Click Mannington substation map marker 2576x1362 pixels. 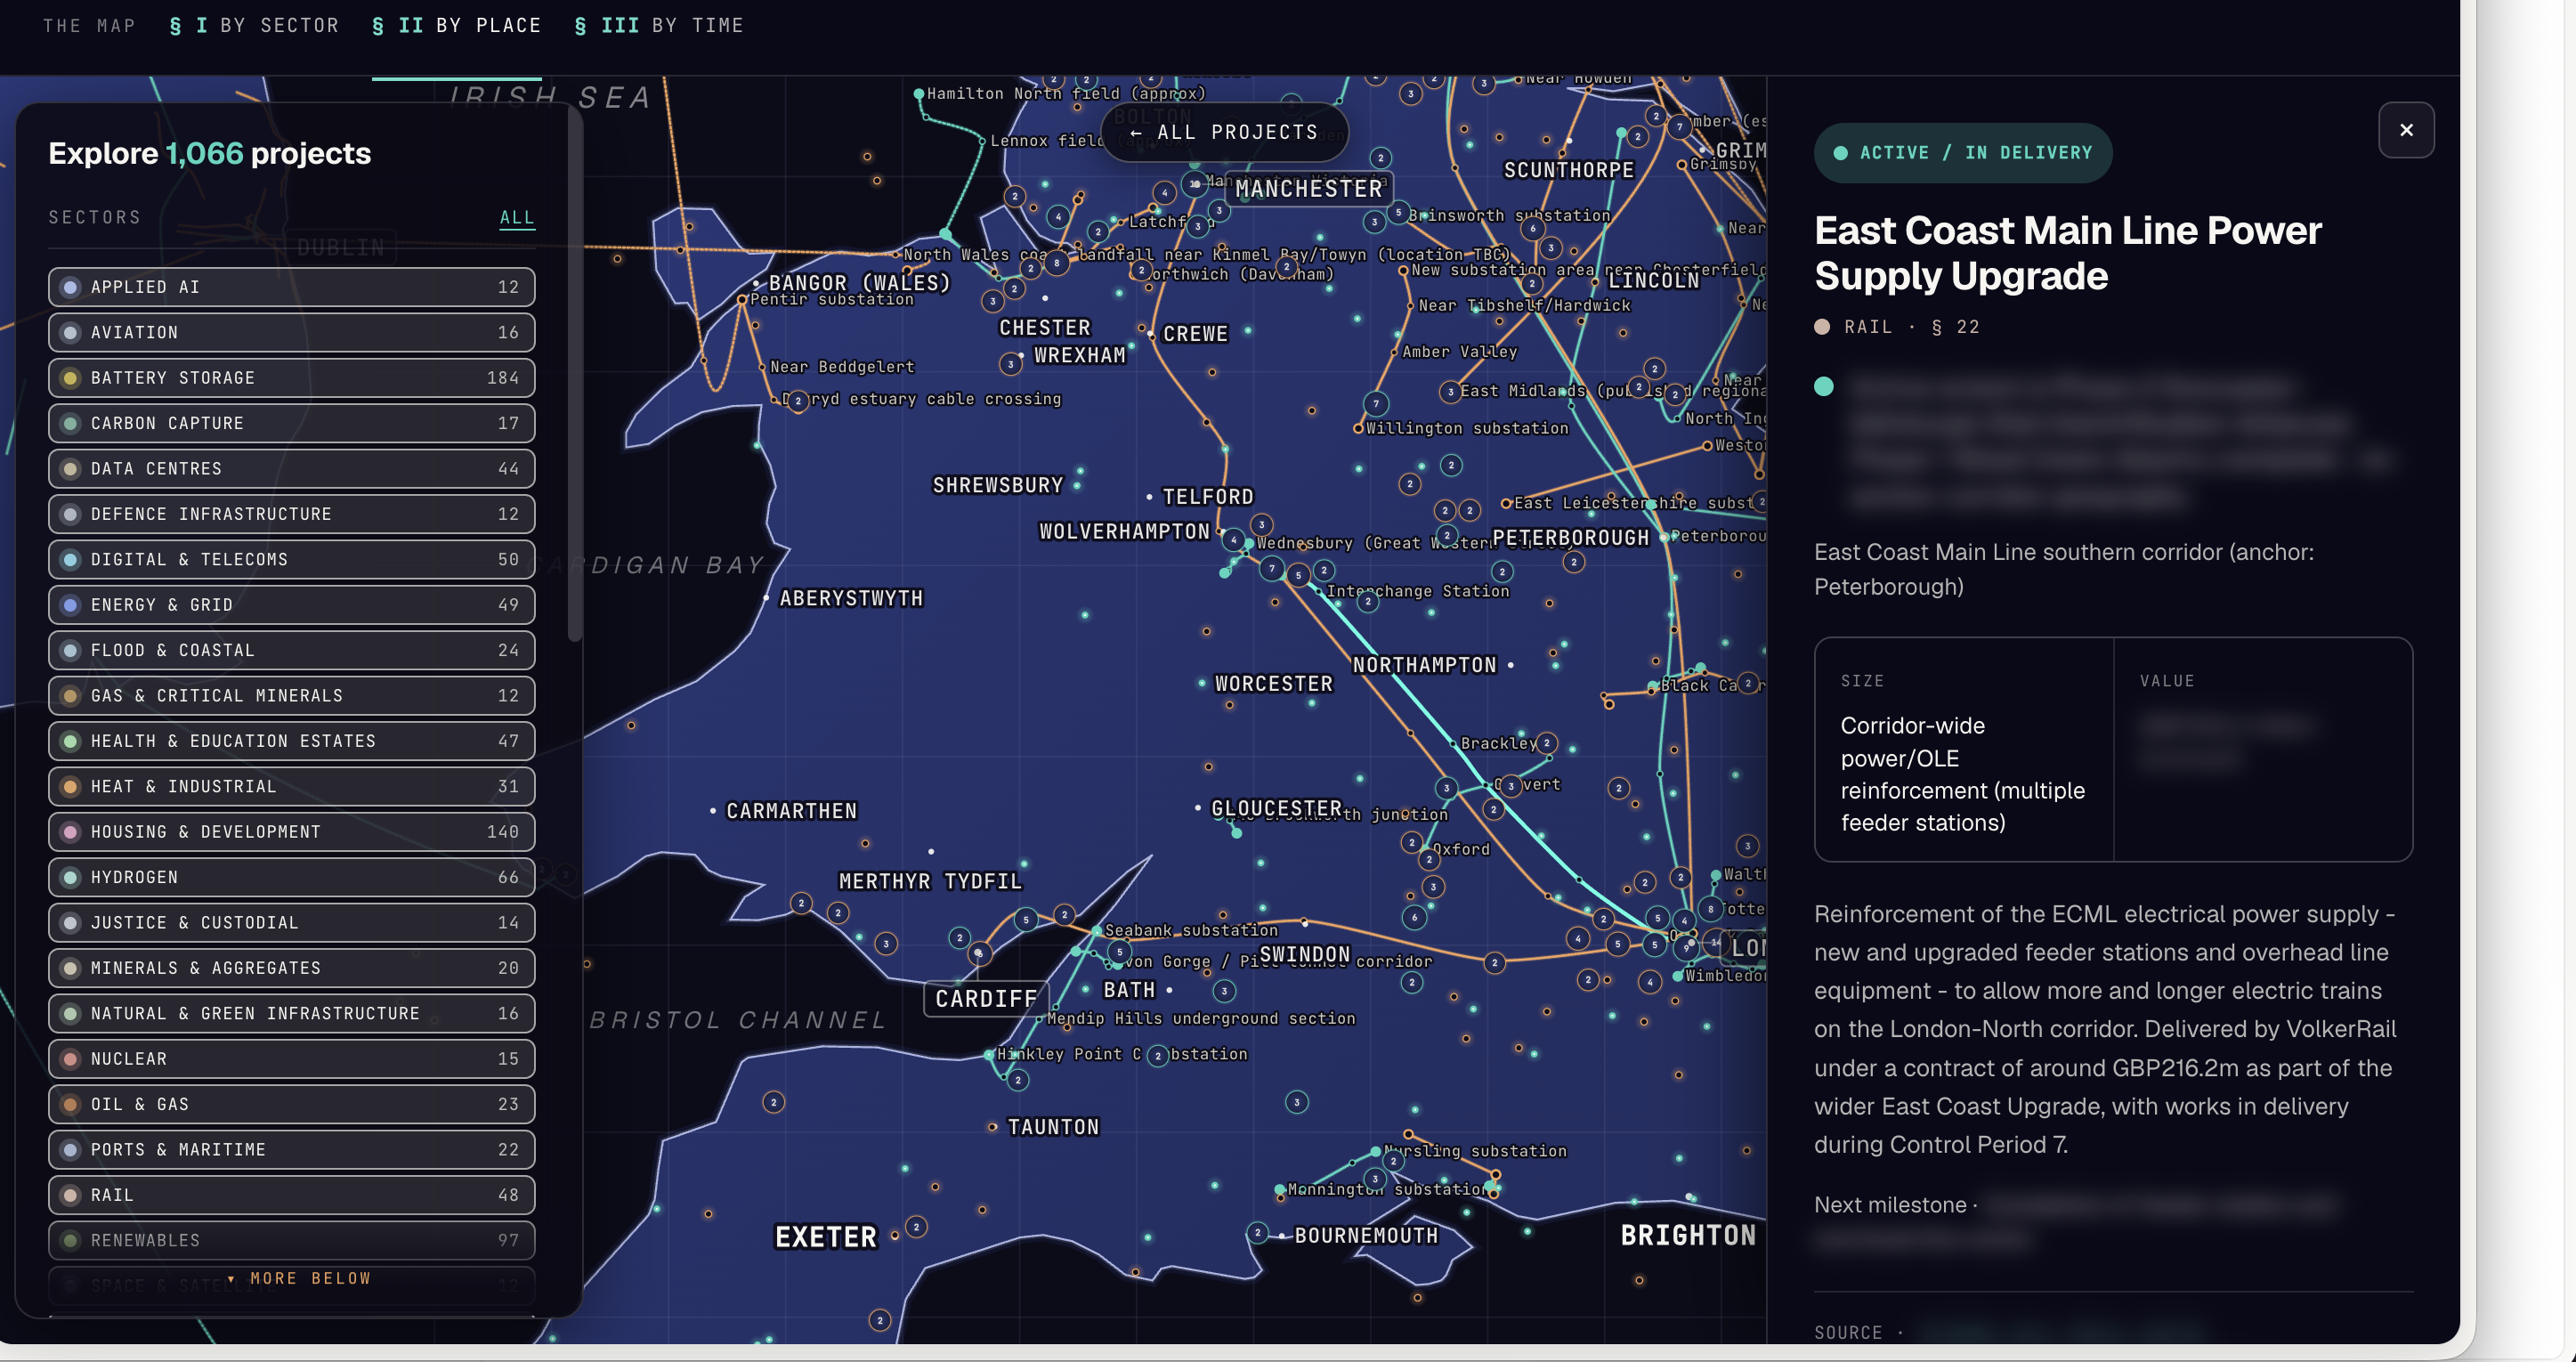tap(1280, 1190)
